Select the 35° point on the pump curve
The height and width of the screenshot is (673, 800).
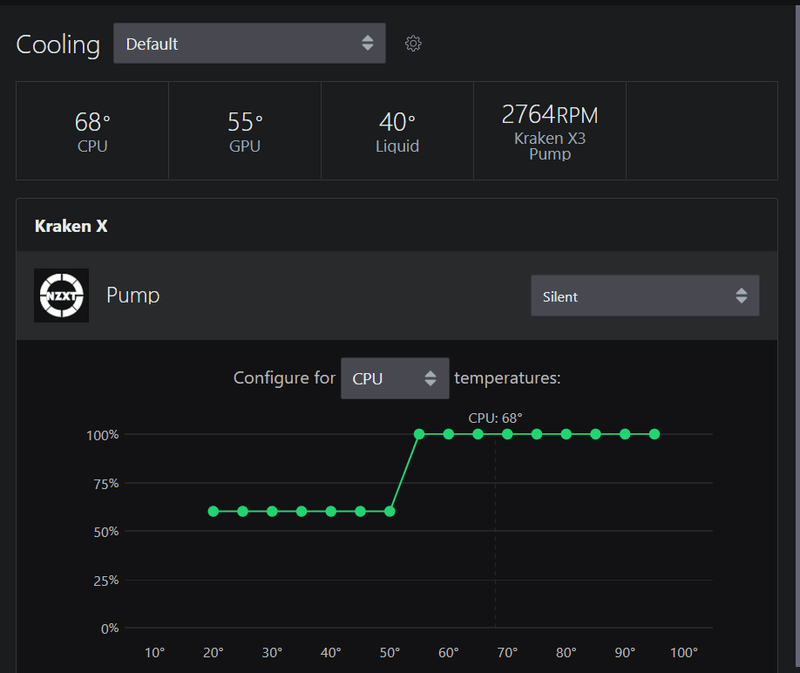(x=302, y=511)
